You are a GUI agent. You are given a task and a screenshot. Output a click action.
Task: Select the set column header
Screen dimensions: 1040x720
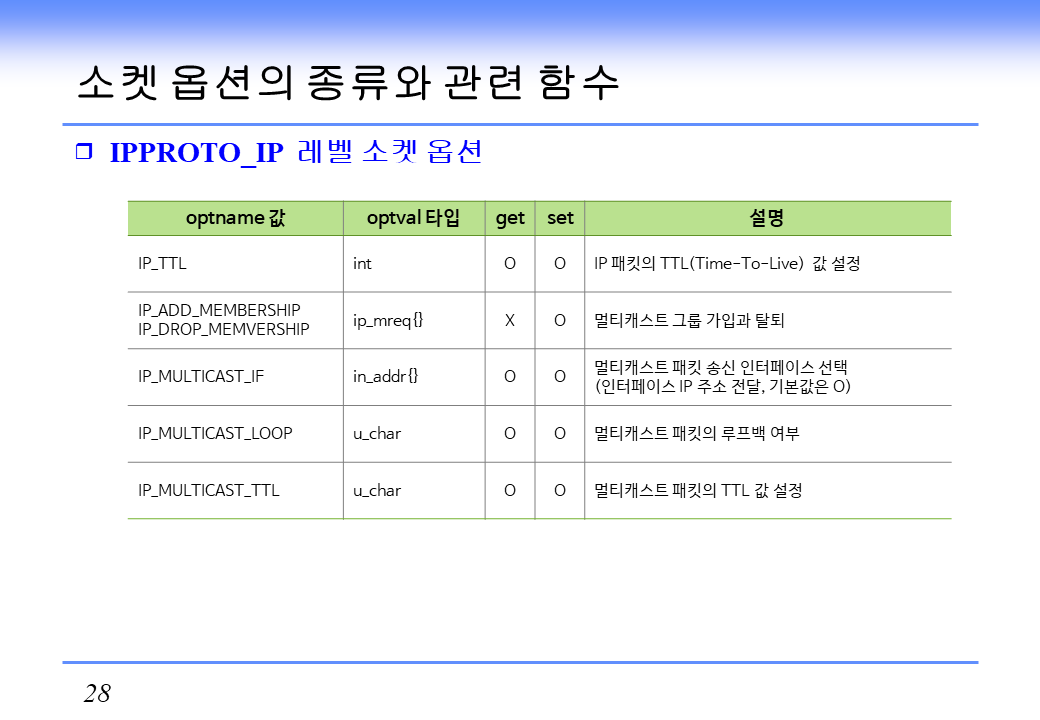[560, 218]
